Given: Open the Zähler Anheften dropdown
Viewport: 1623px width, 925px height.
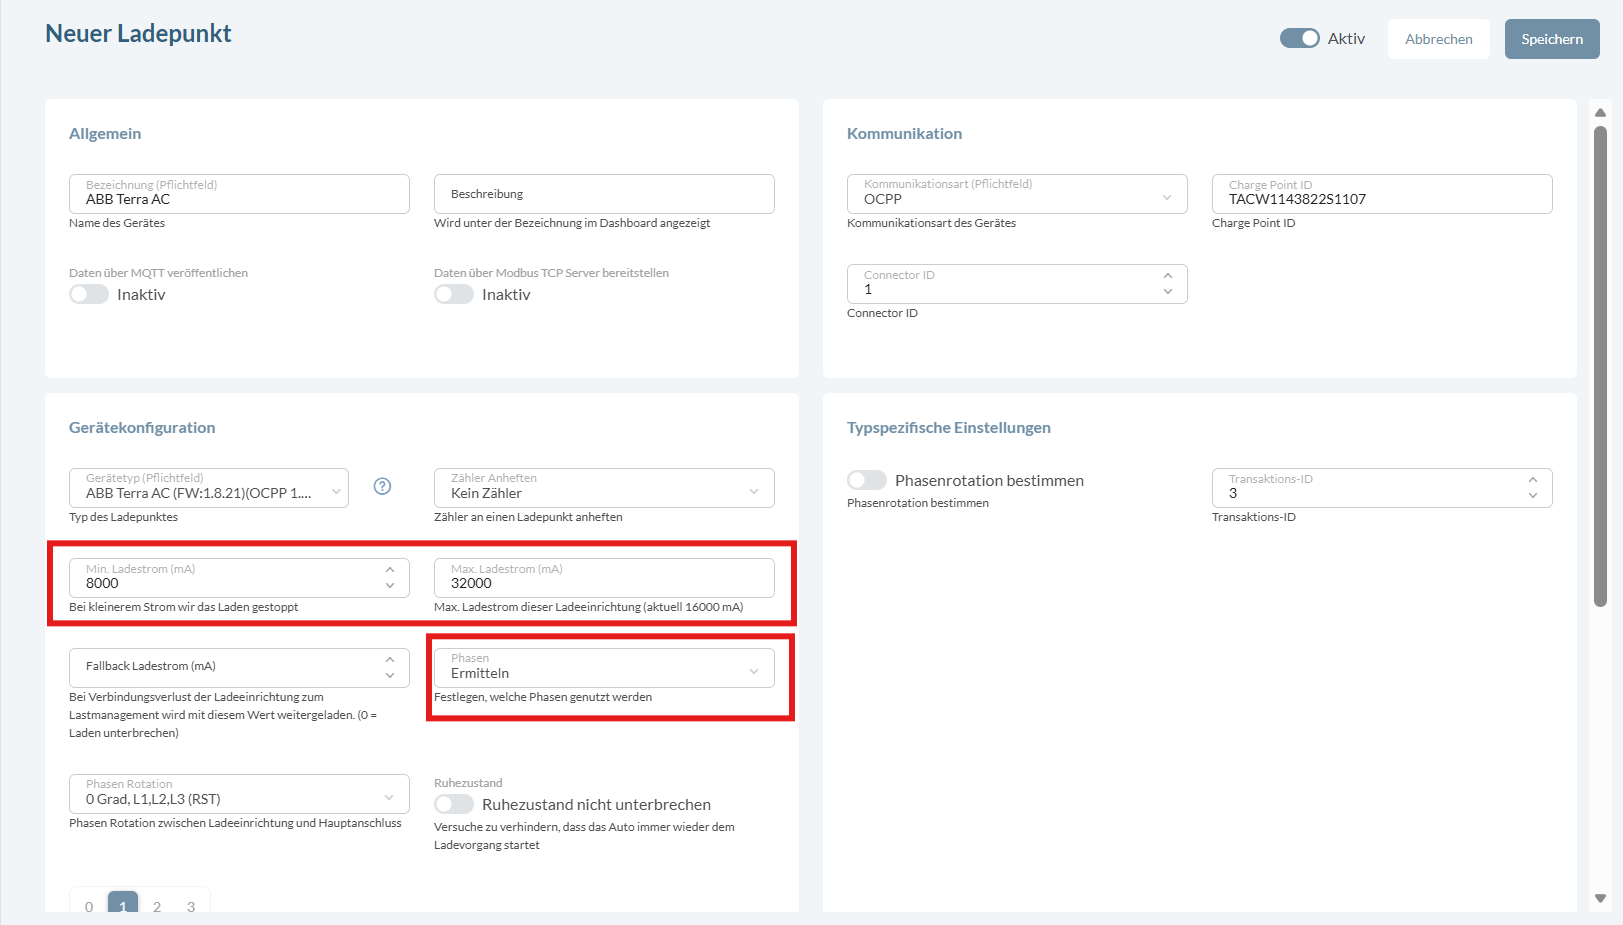Looking at the screenshot, I should 604,488.
